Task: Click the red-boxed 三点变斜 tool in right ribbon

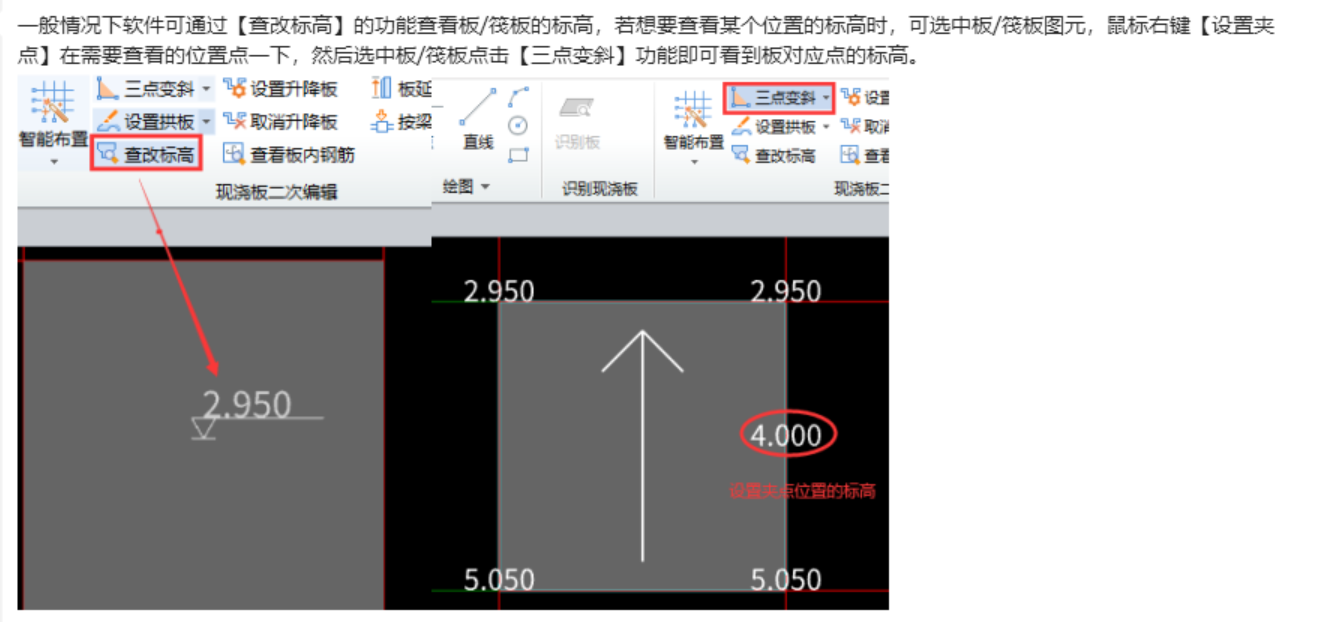Action: [x=778, y=98]
